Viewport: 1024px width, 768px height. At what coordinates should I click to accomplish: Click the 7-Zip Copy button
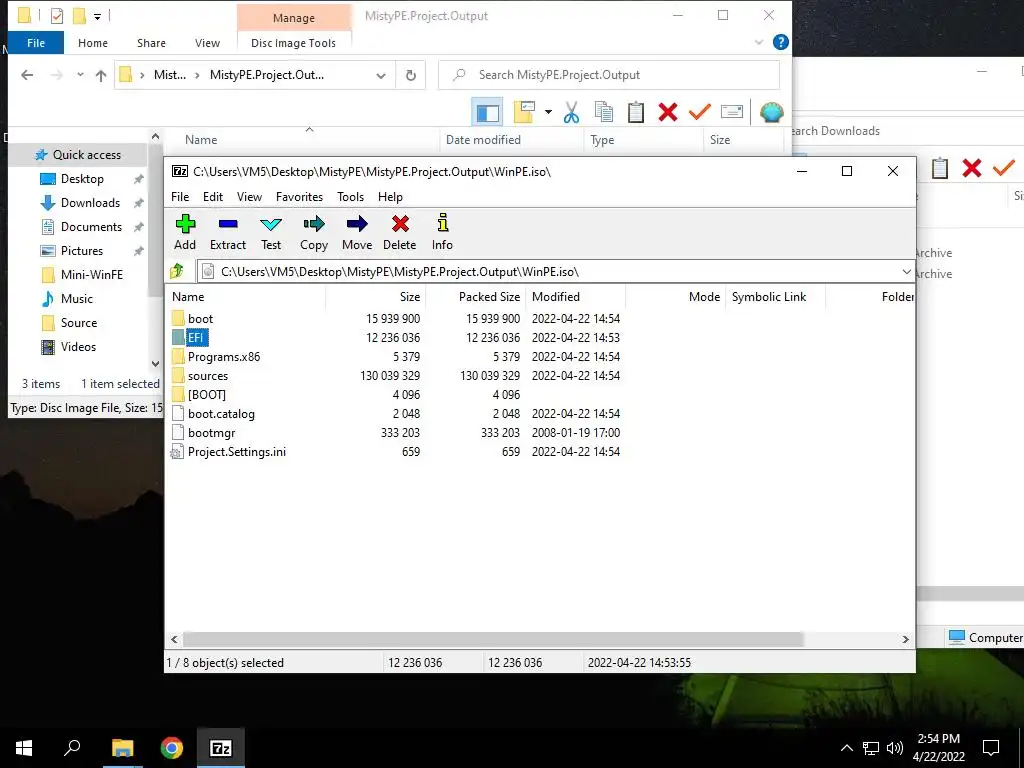[313, 232]
